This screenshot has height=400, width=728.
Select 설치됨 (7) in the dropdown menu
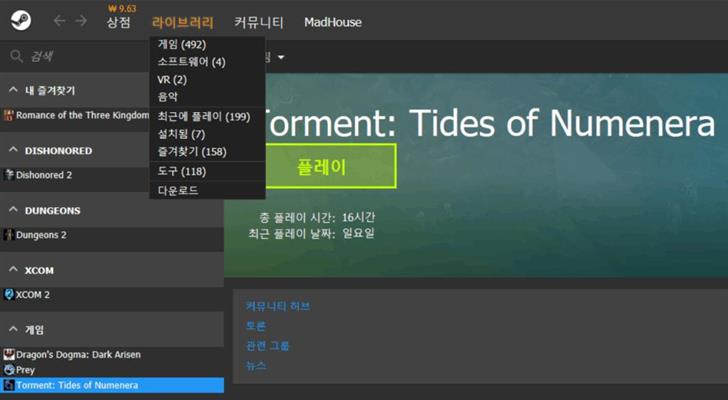click(181, 134)
